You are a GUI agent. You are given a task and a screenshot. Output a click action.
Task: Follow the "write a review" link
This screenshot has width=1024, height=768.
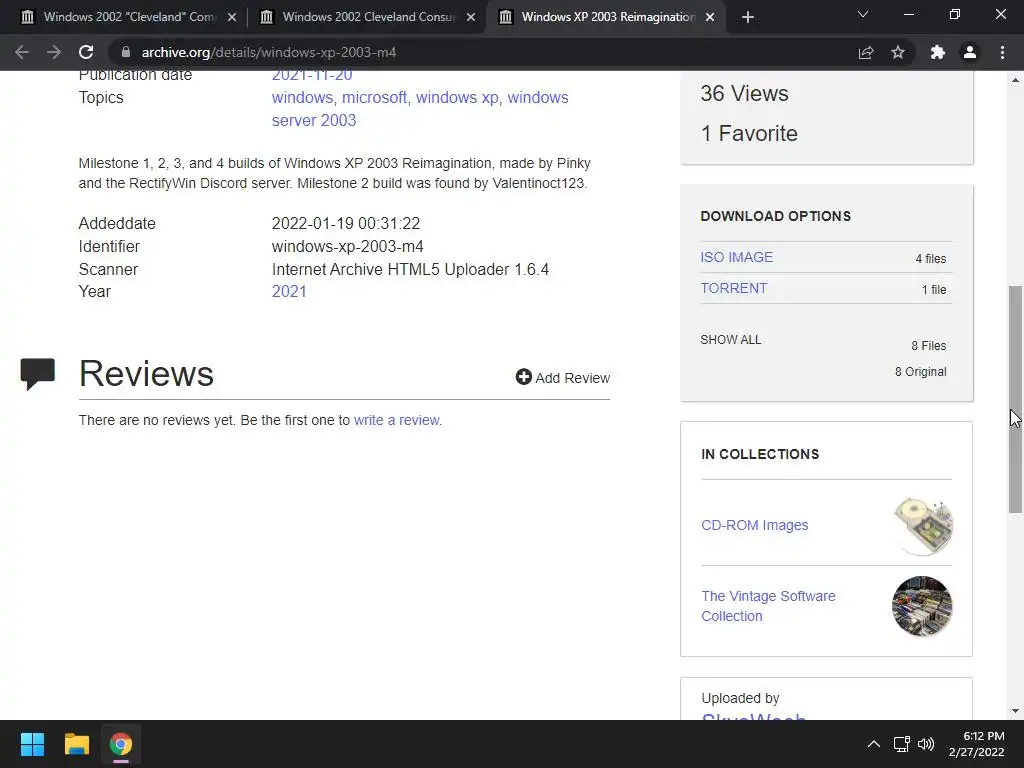click(x=396, y=420)
